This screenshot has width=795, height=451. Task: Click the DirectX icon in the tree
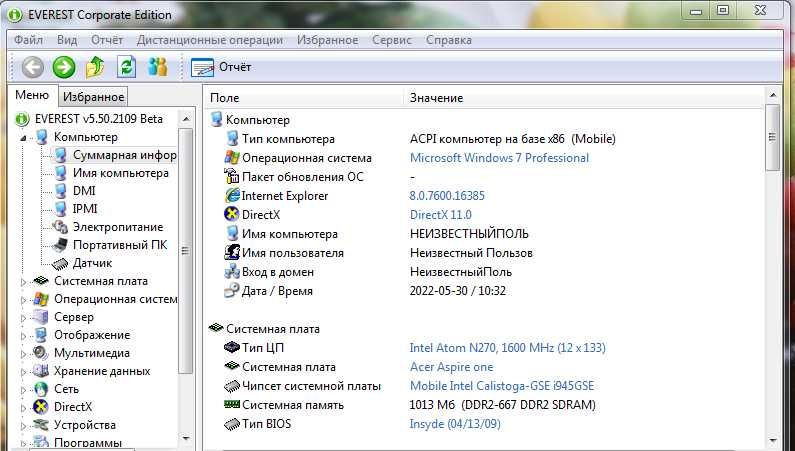[41, 407]
